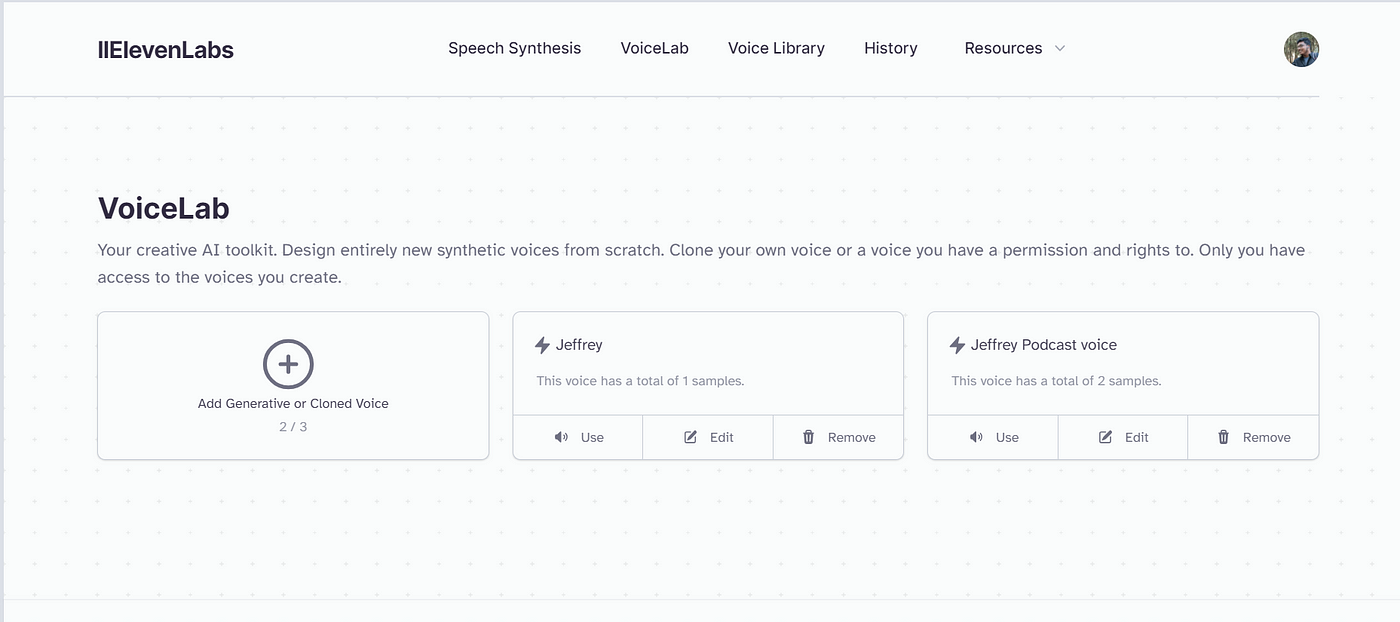
Task: Expand the Resources dropdown chevron
Action: point(1060,48)
